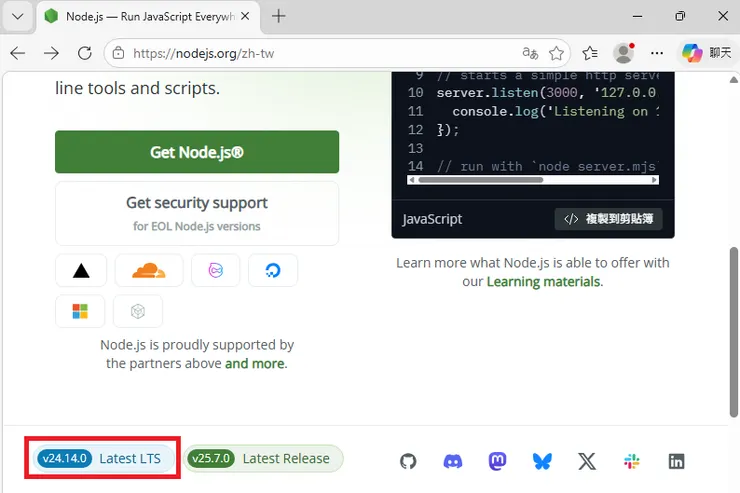
Task: Click page scrollbar up arrow
Action: pyautogui.click(x=733, y=80)
